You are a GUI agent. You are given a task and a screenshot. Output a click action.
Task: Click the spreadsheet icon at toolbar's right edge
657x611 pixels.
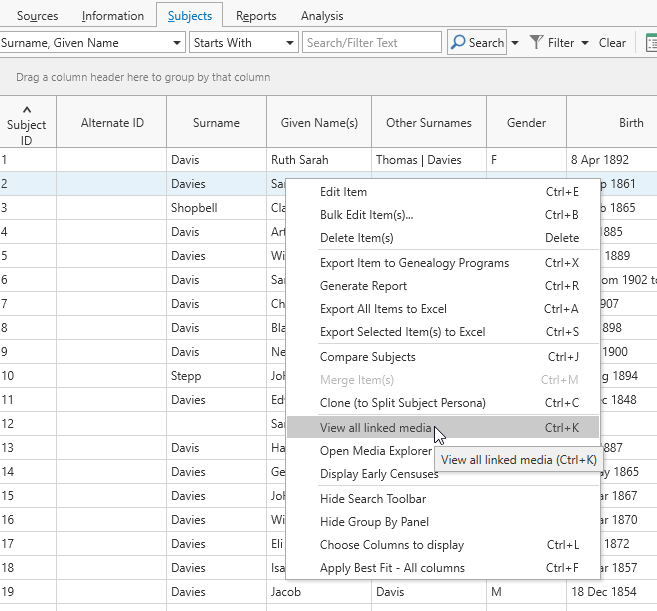[x=650, y=43]
